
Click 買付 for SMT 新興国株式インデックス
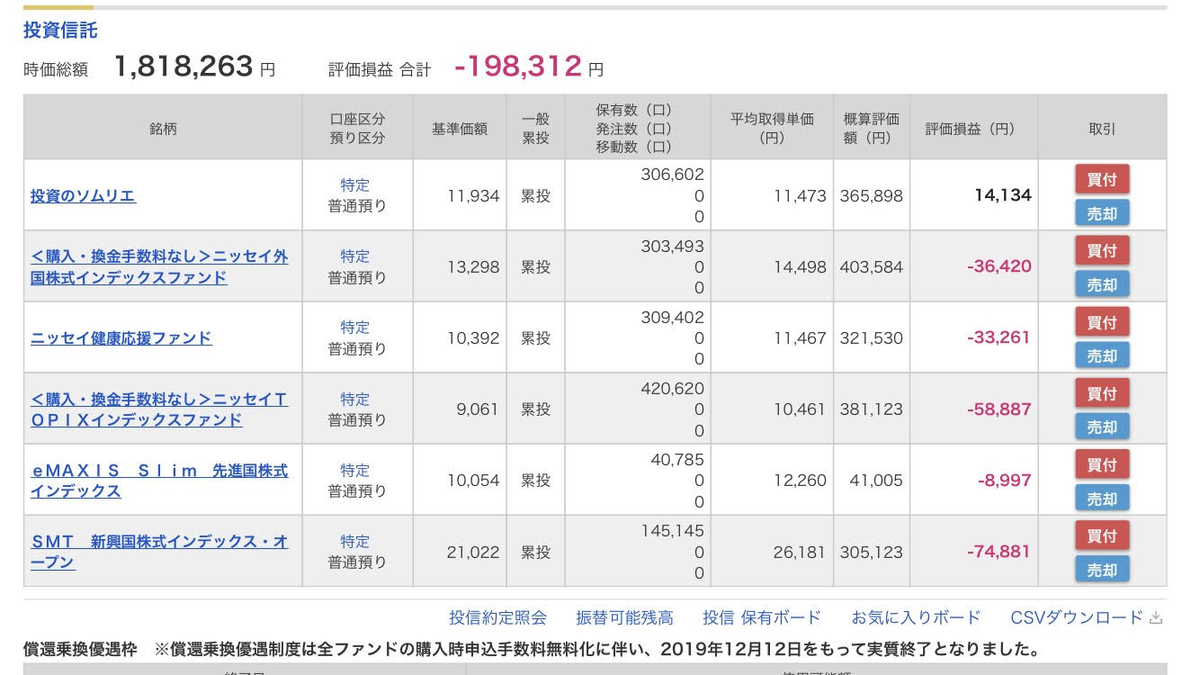(1102, 535)
